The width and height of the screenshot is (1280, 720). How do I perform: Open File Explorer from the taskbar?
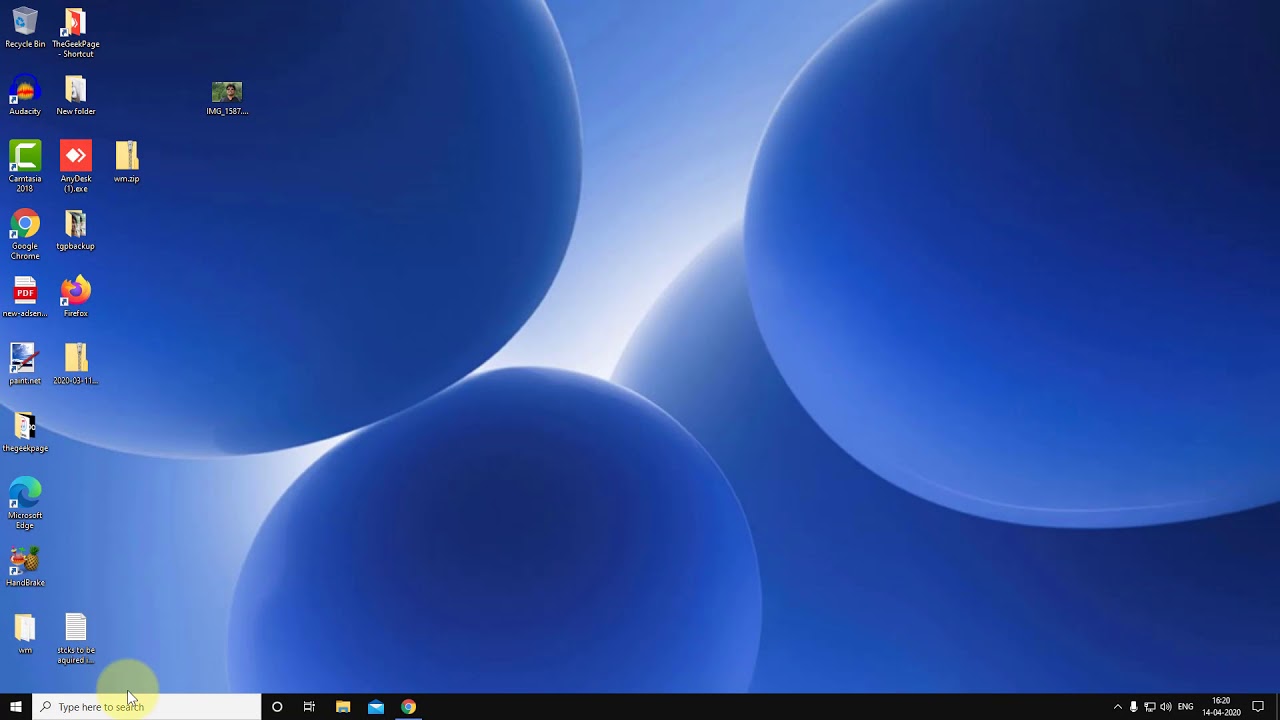coord(343,707)
